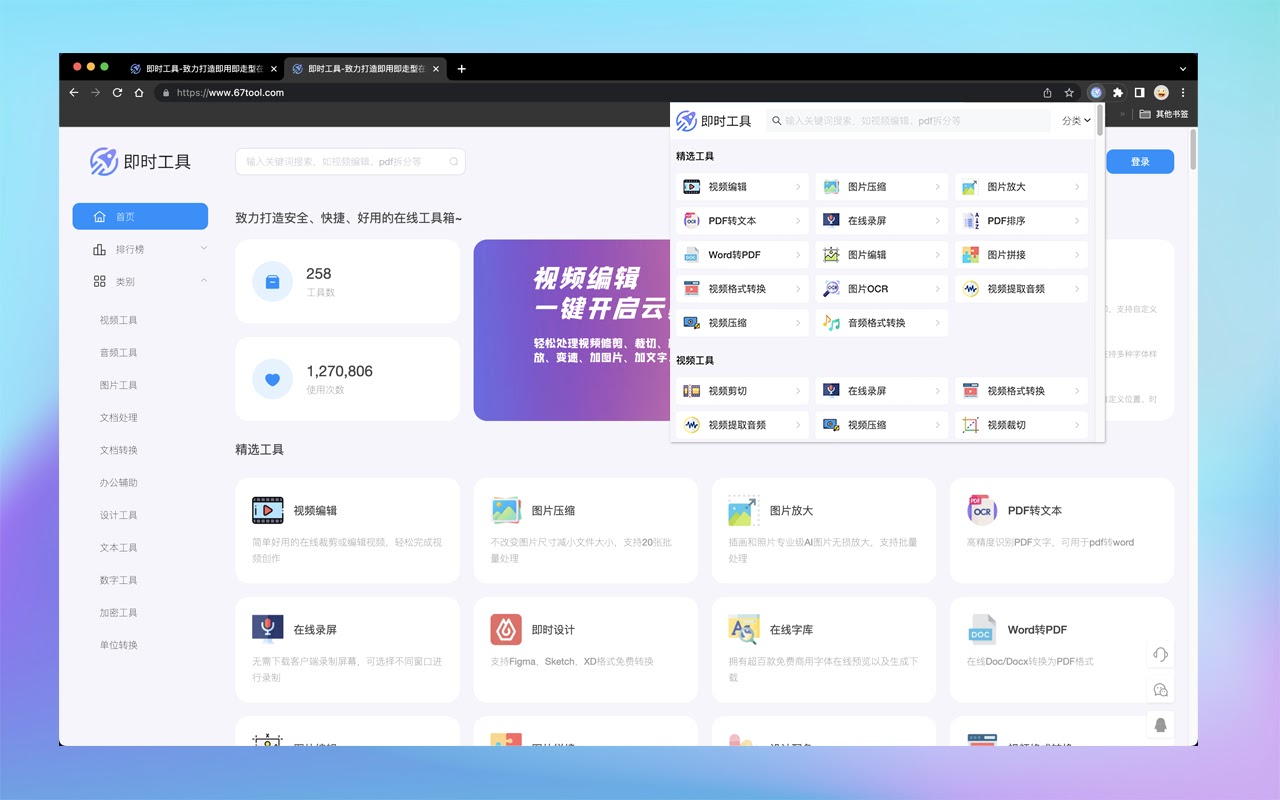Click the chevron on the 视频压缩 row under 精选工具
This screenshot has width=1280, height=800.
pos(798,323)
